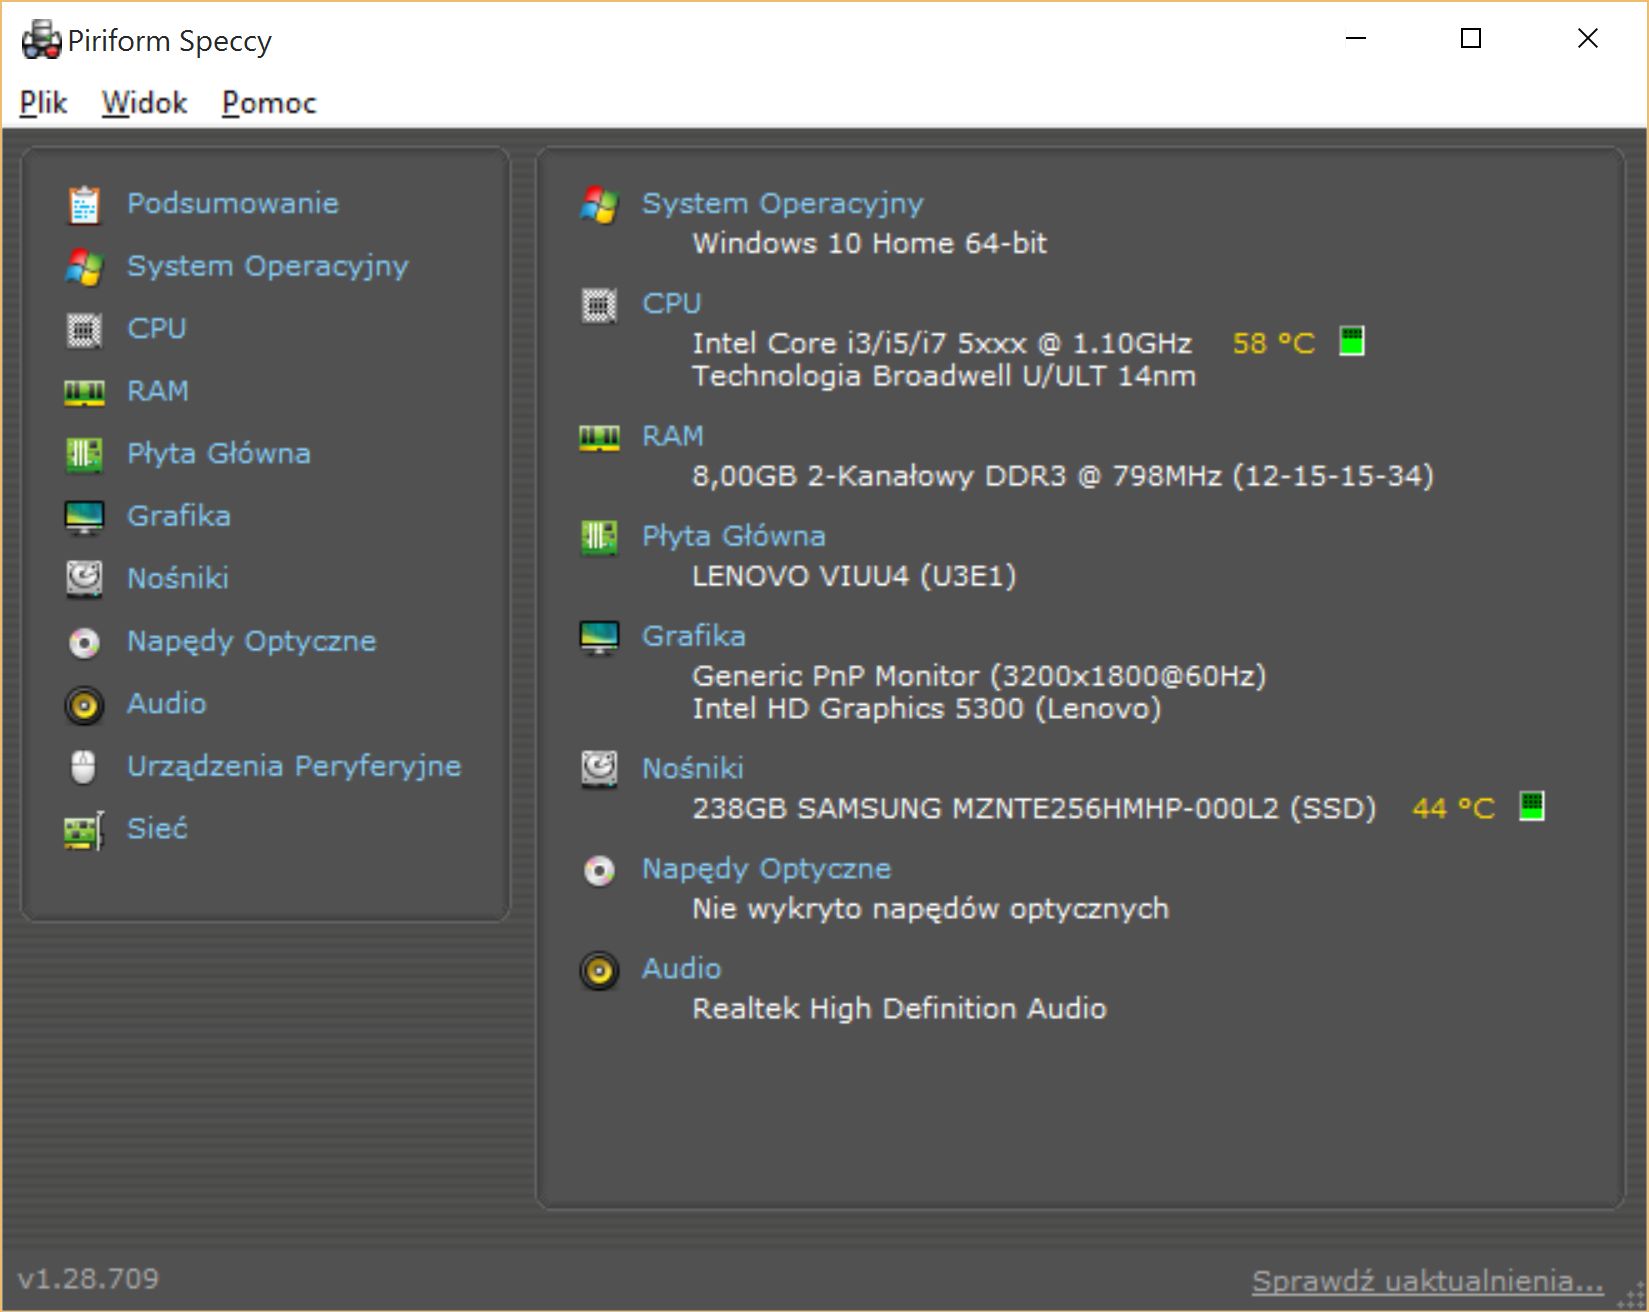This screenshot has width=1649, height=1312.
Task: Click the 44 °C SSD temperature value
Action: point(1453,808)
